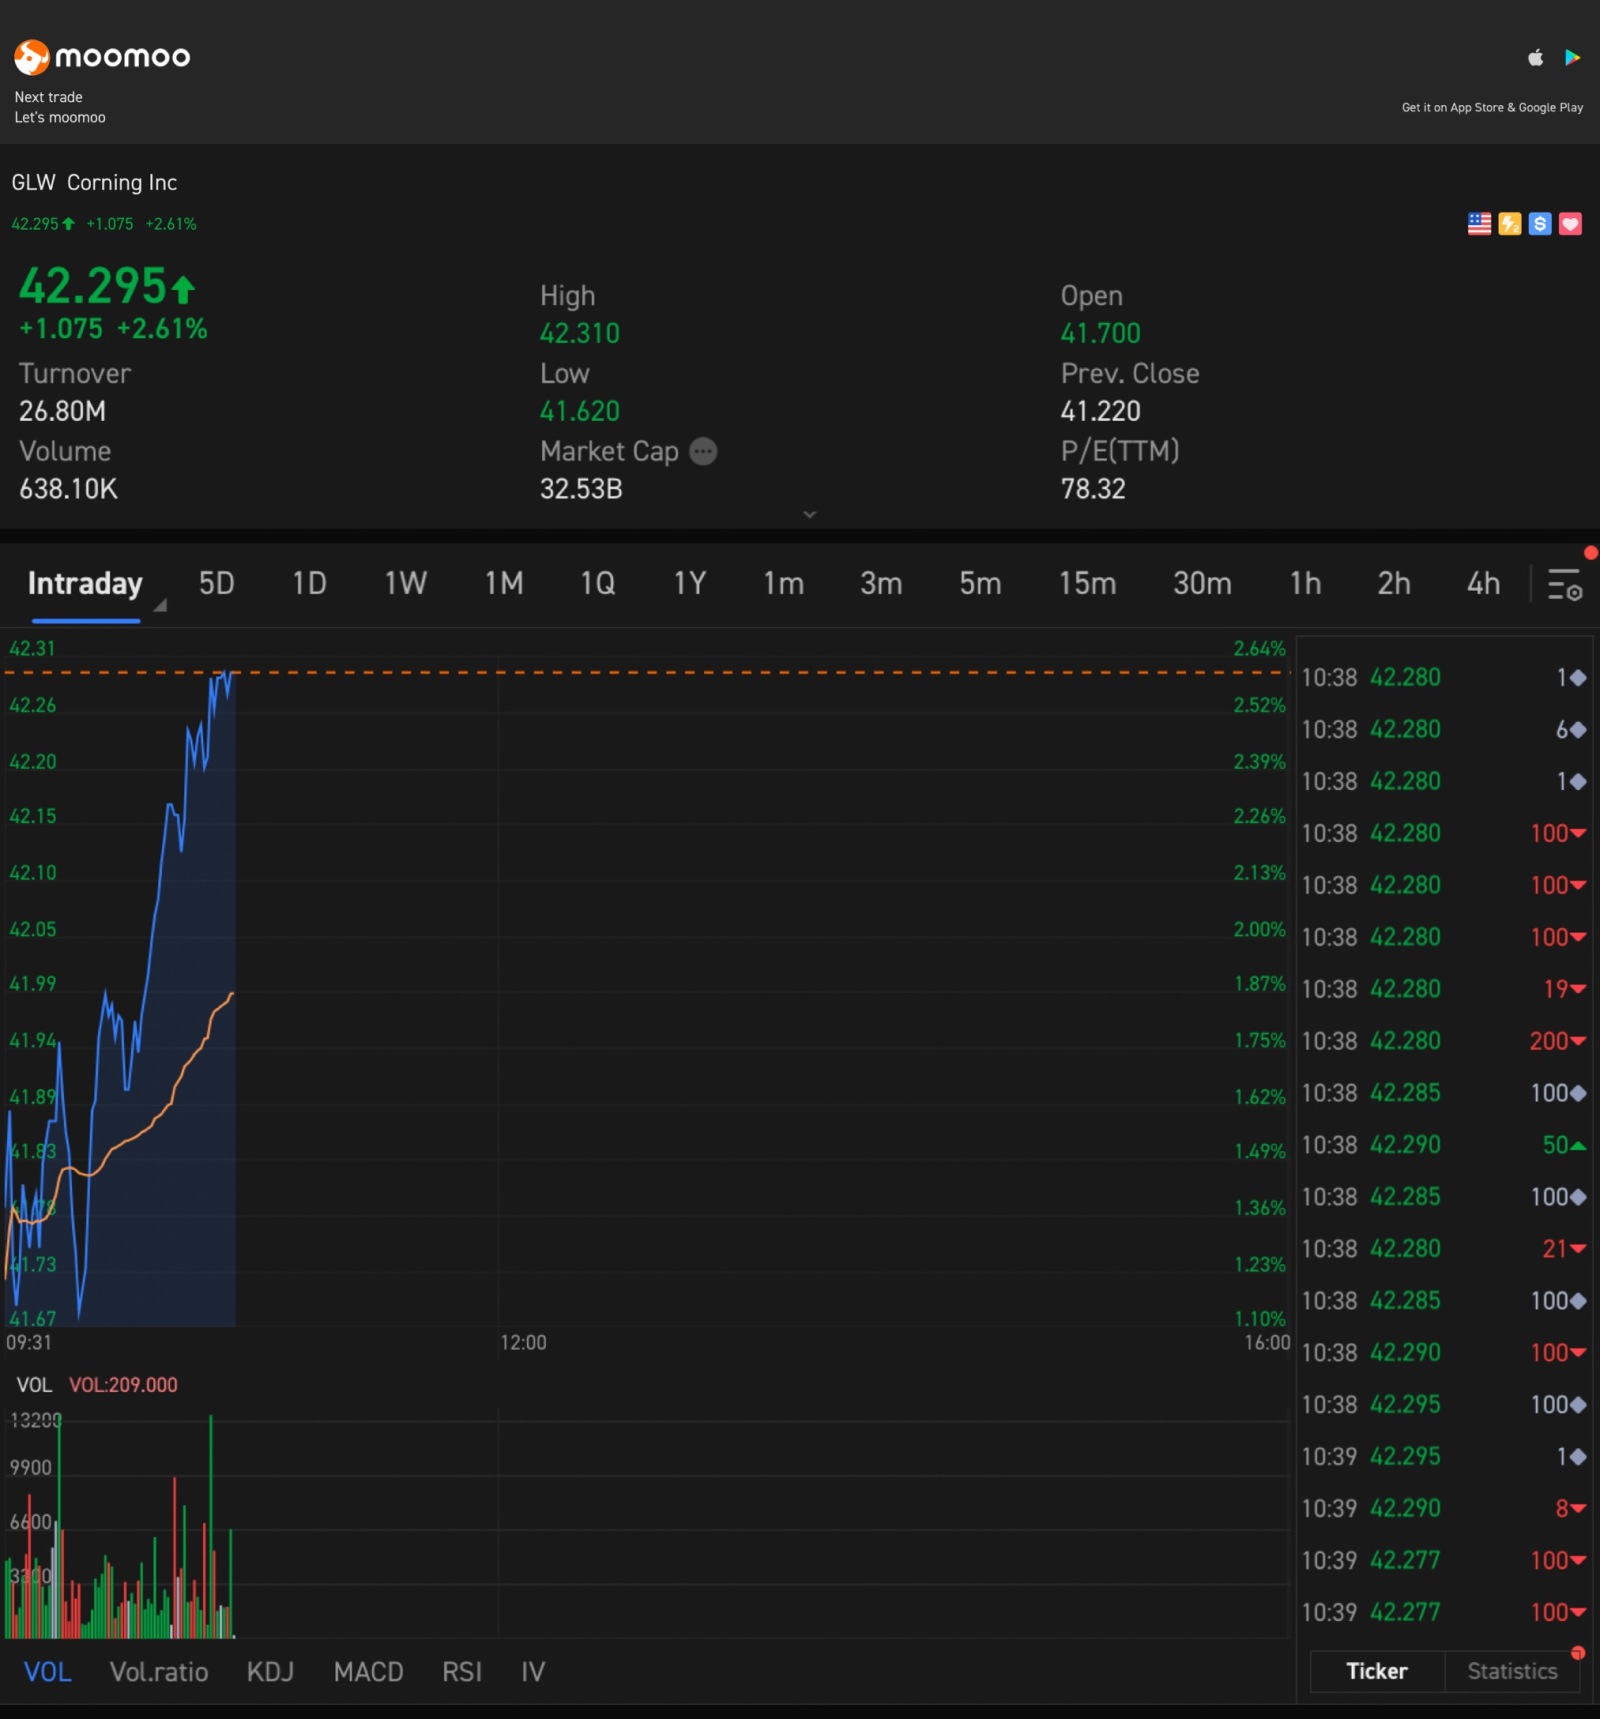1600x1719 pixels.
Task: Select the 5m interval
Action: point(980,583)
